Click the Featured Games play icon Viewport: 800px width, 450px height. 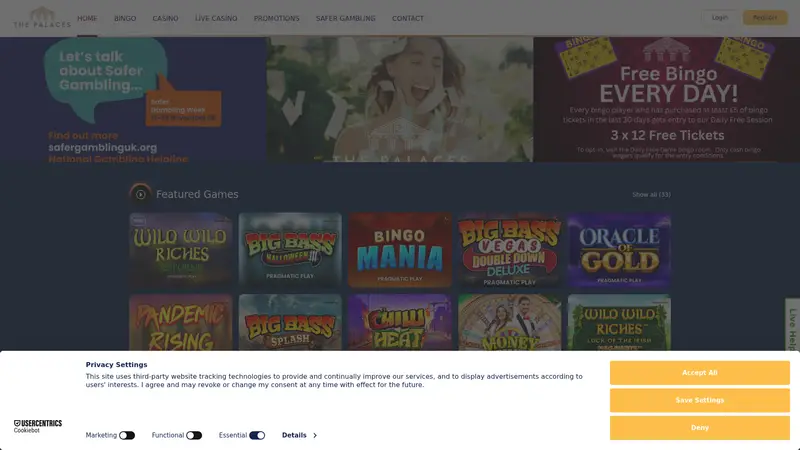[x=140, y=194]
